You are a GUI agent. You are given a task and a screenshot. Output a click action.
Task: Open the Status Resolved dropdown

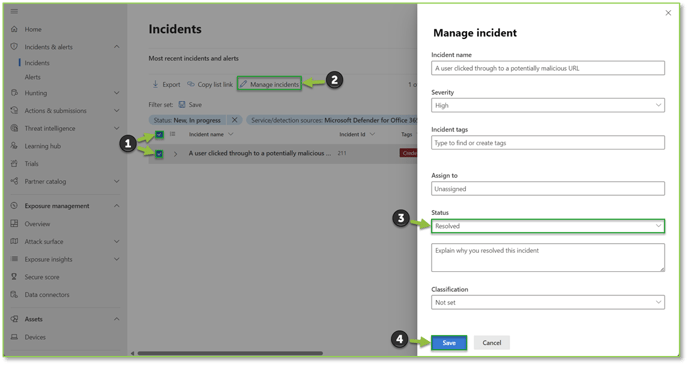[x=548, y=226]
